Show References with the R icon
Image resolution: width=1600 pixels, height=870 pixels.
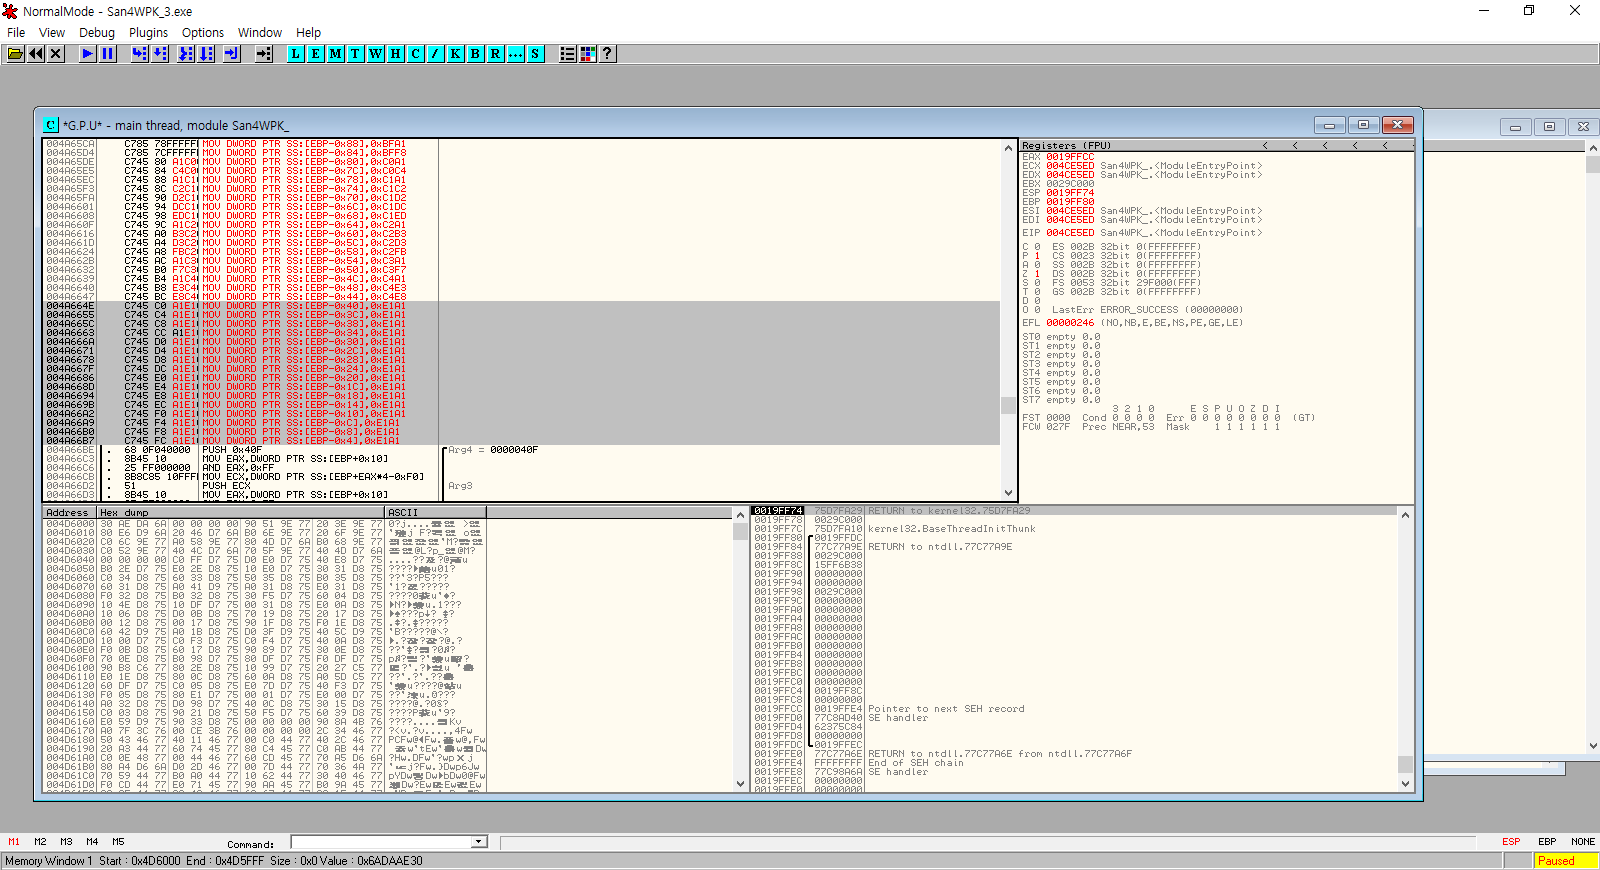[x=496, y=54]
